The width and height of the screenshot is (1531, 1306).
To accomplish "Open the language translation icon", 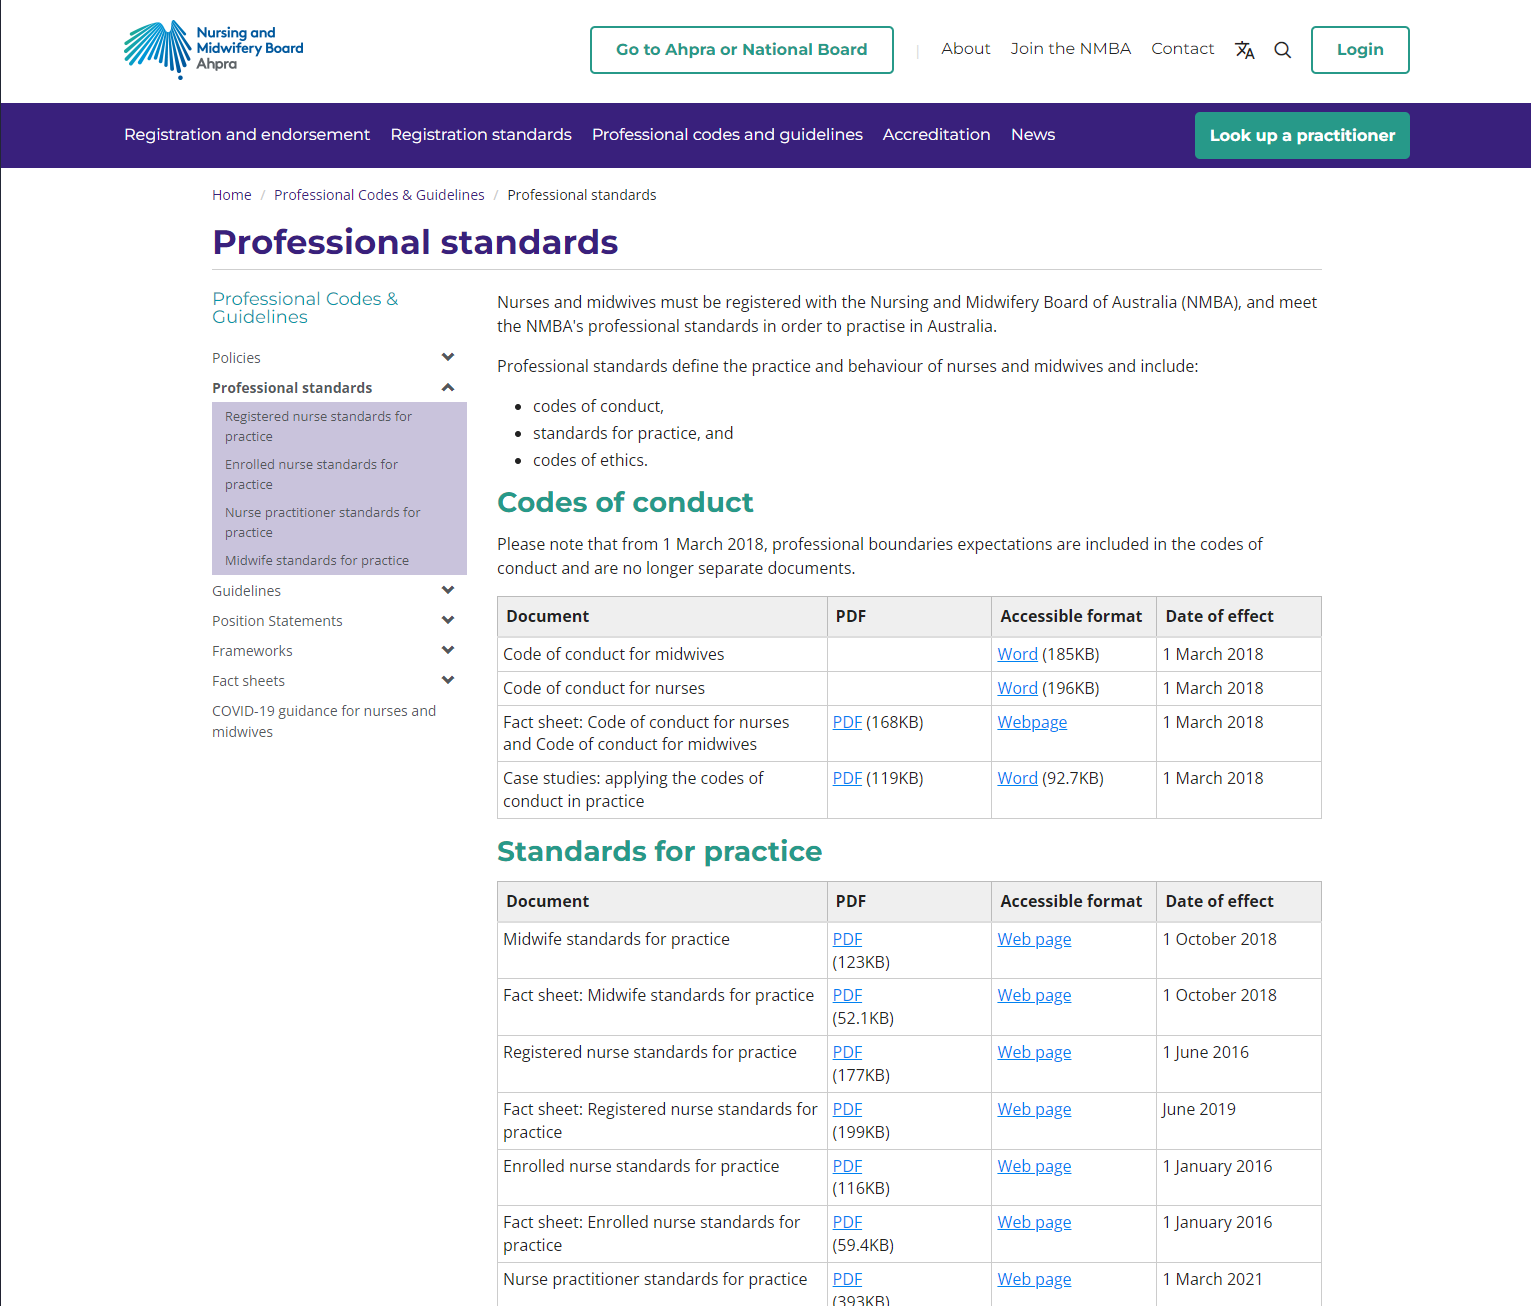I will tap(1244, 50).
